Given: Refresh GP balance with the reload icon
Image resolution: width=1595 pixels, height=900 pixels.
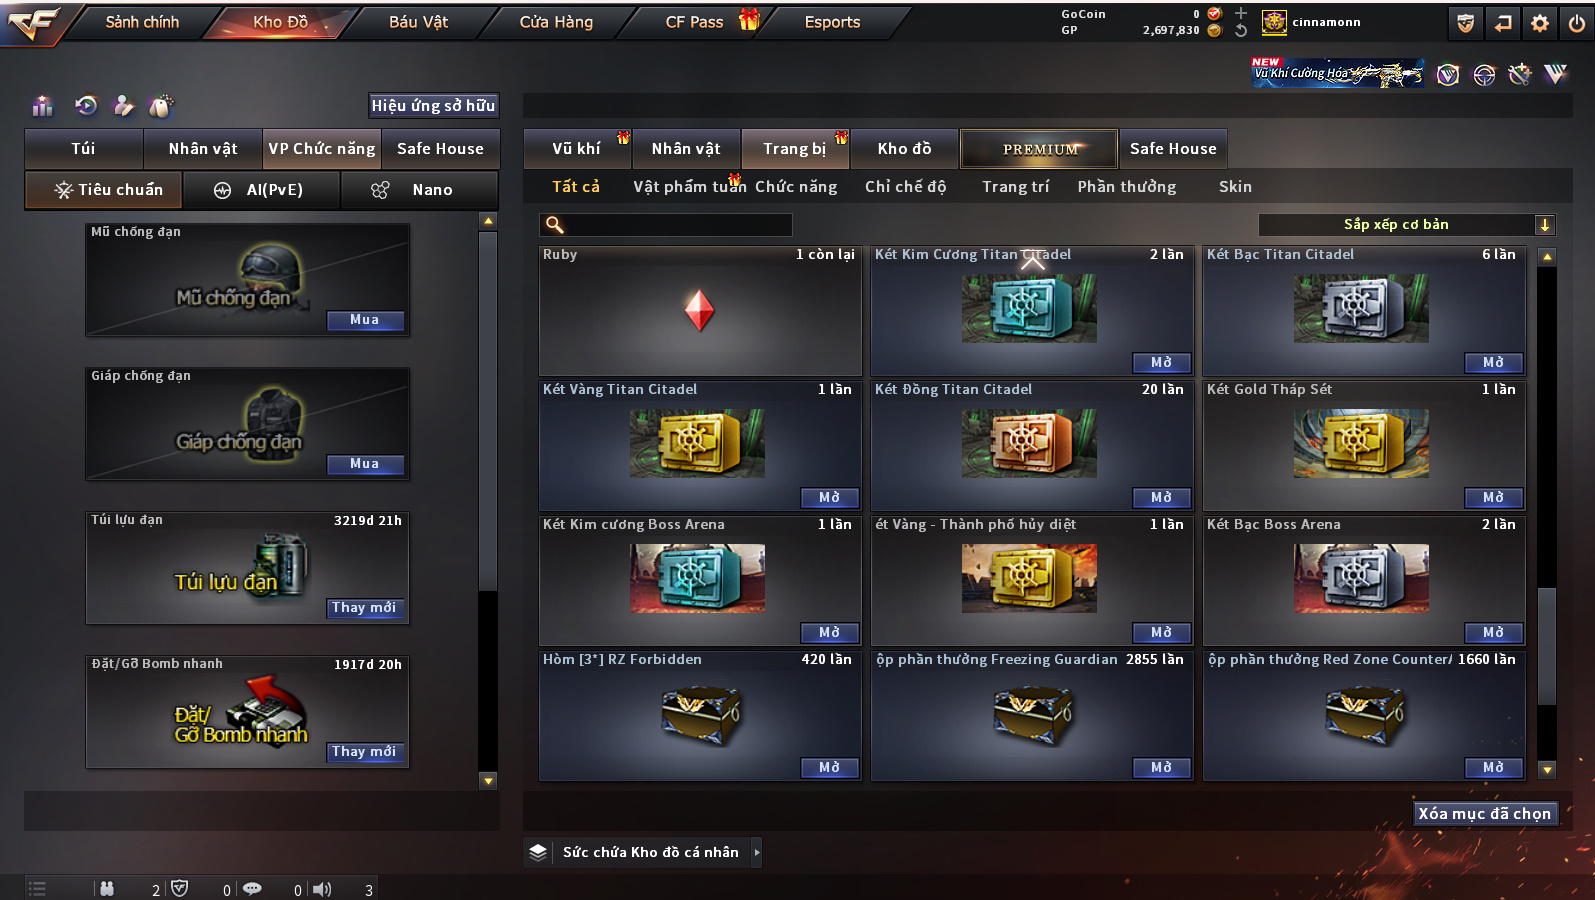Looking at the screenshot, I should click(1240, 30).
